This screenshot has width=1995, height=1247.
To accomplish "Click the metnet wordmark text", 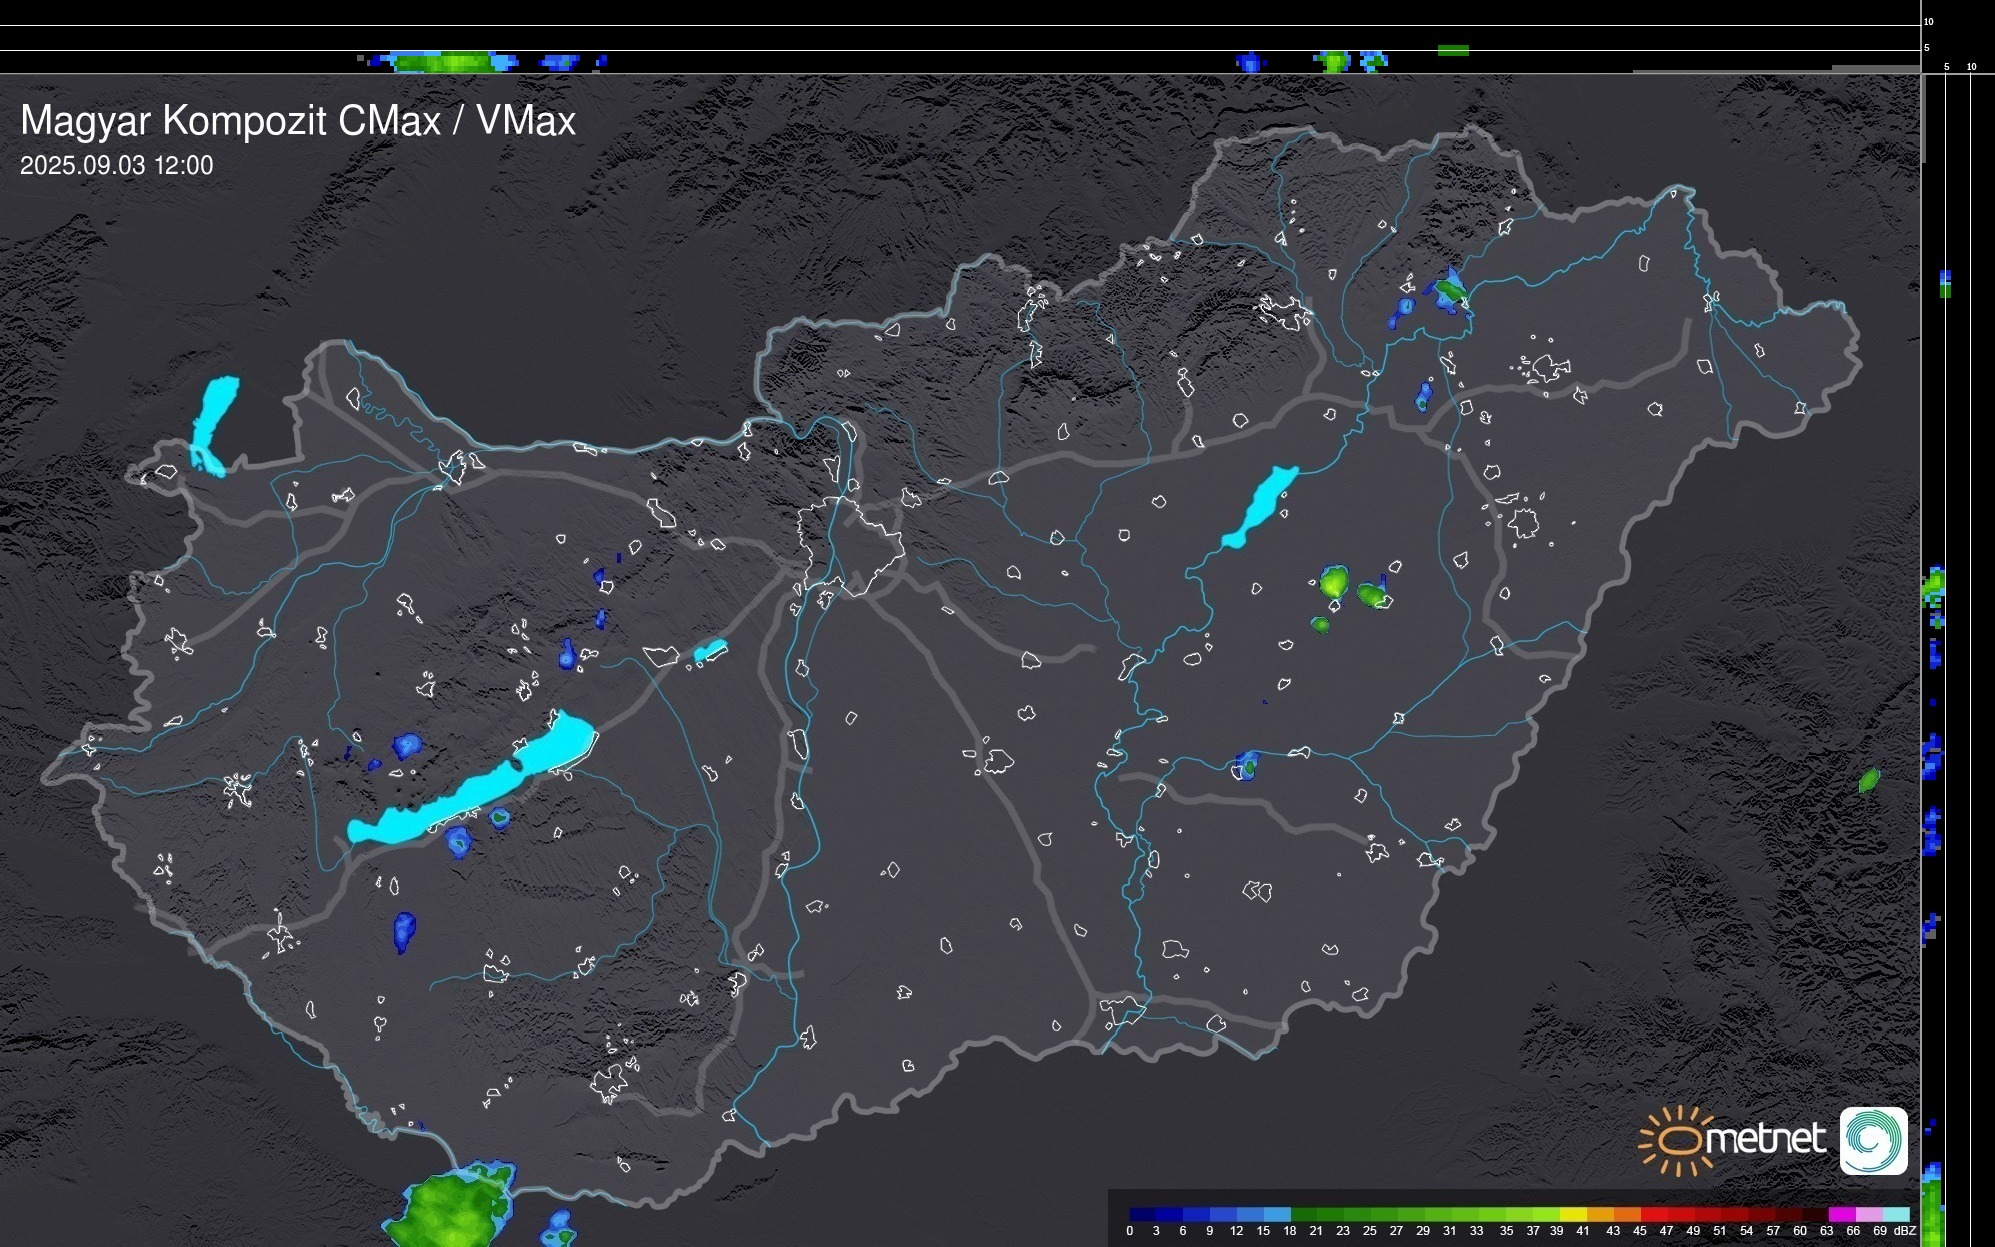I will (x=1765, y=1139).
